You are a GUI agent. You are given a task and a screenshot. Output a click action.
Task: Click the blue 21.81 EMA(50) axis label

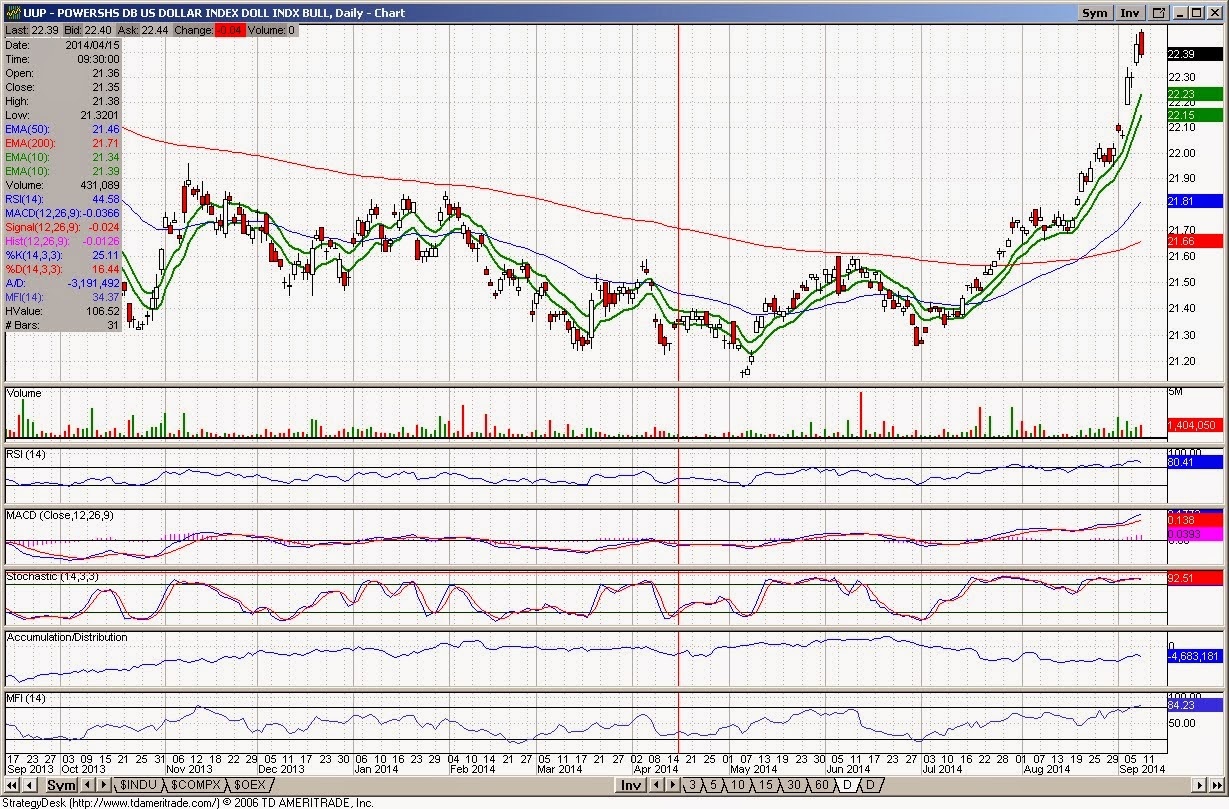1196,201
